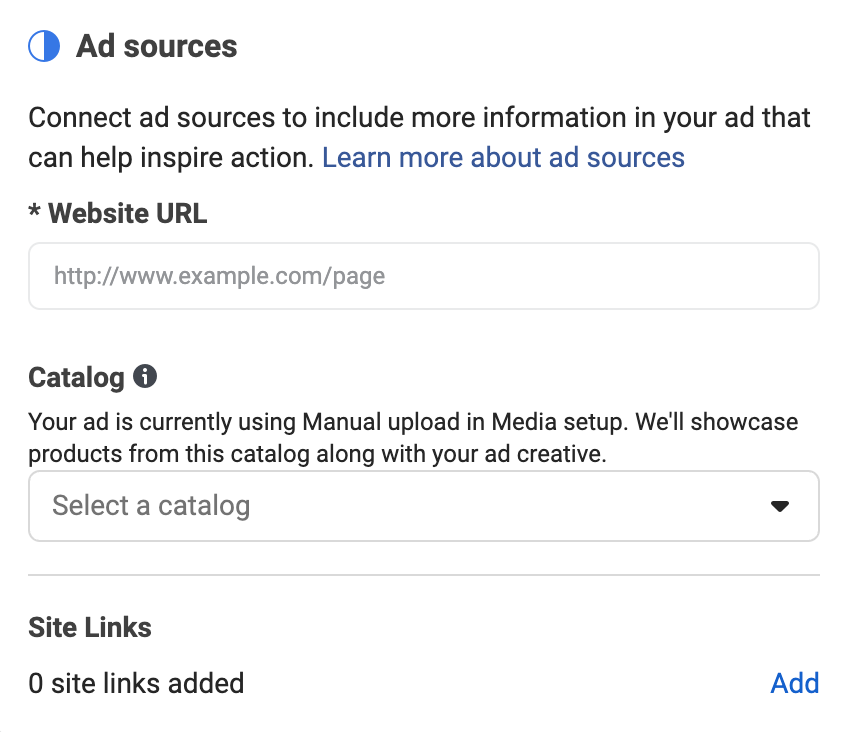Click the catalog dropdown caret arrow
Viewport: 844px width, 732px height.
[779, 506]
